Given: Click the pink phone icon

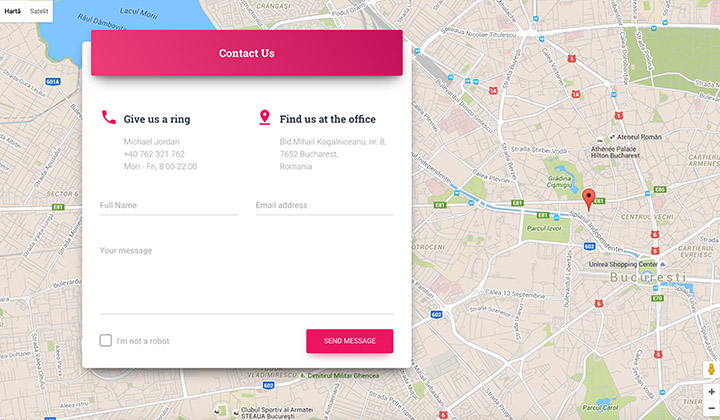Looking at the screenshot, I should click(109, 118).
